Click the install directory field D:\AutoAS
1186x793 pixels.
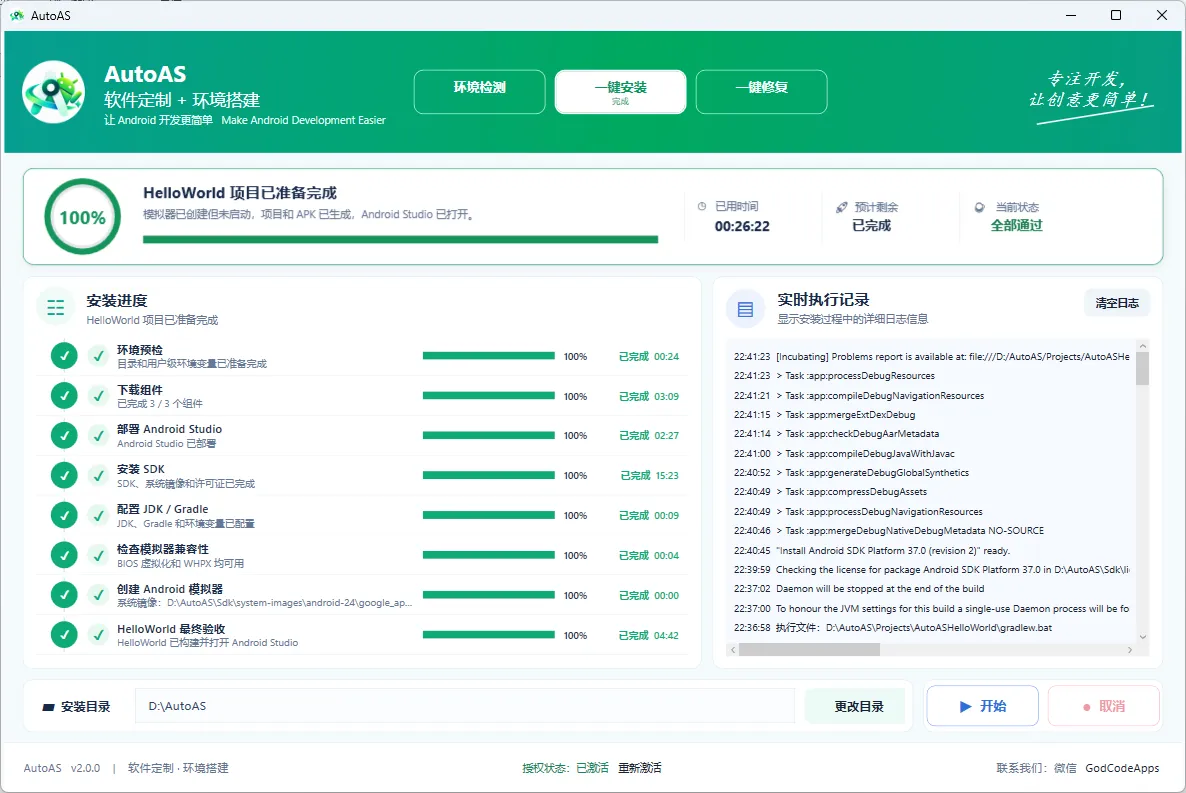click(x=464, y=706)
